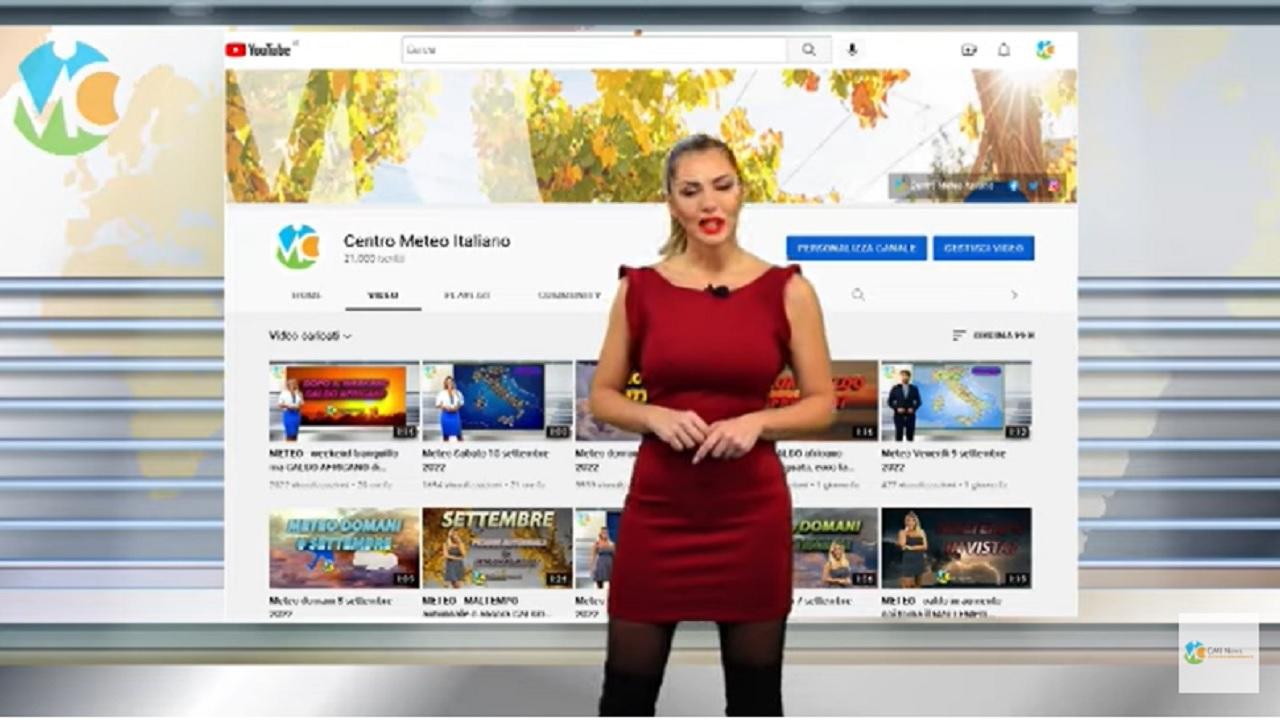Open the Twitter icon in the channel banner

click(x=1033, y=185)
